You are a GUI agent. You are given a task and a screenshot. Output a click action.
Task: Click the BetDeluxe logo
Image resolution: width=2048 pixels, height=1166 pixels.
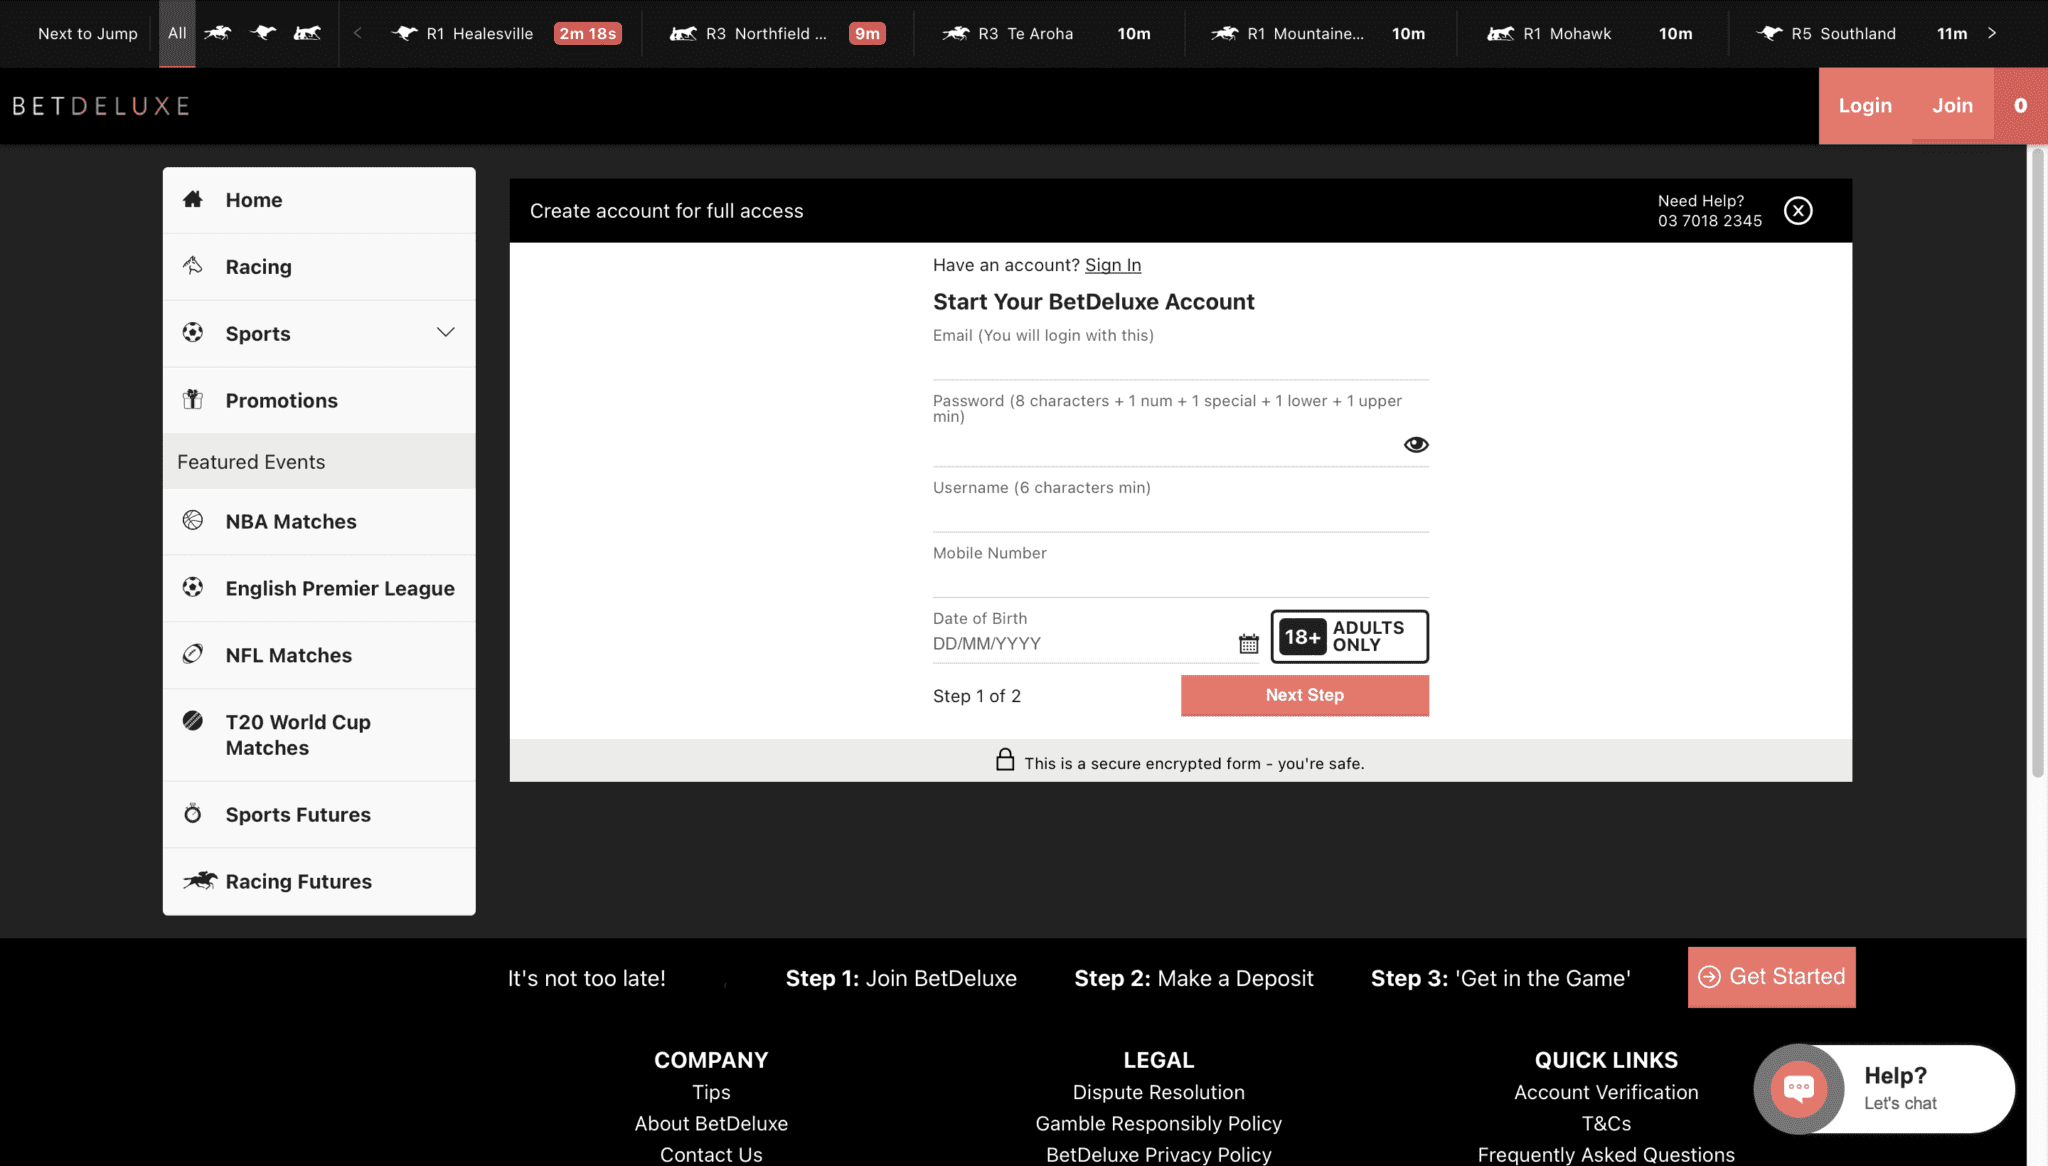click(x=101, y=106)
